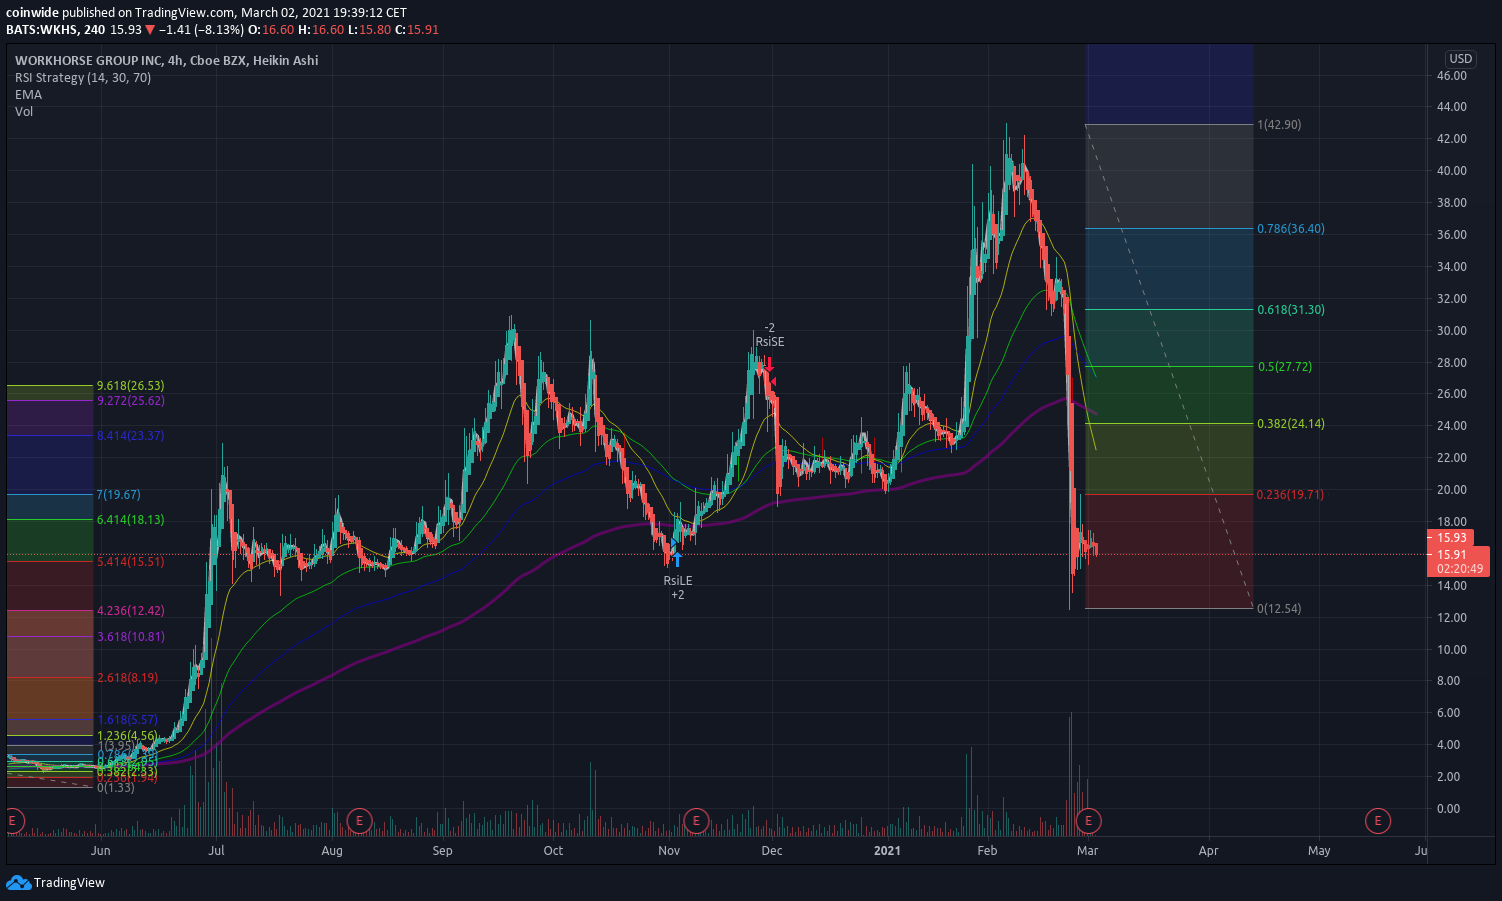This screenshot has width=1502, height=901.
Task: Click the 5.414(15.51) extension label
Action: [x=131, y=562]
